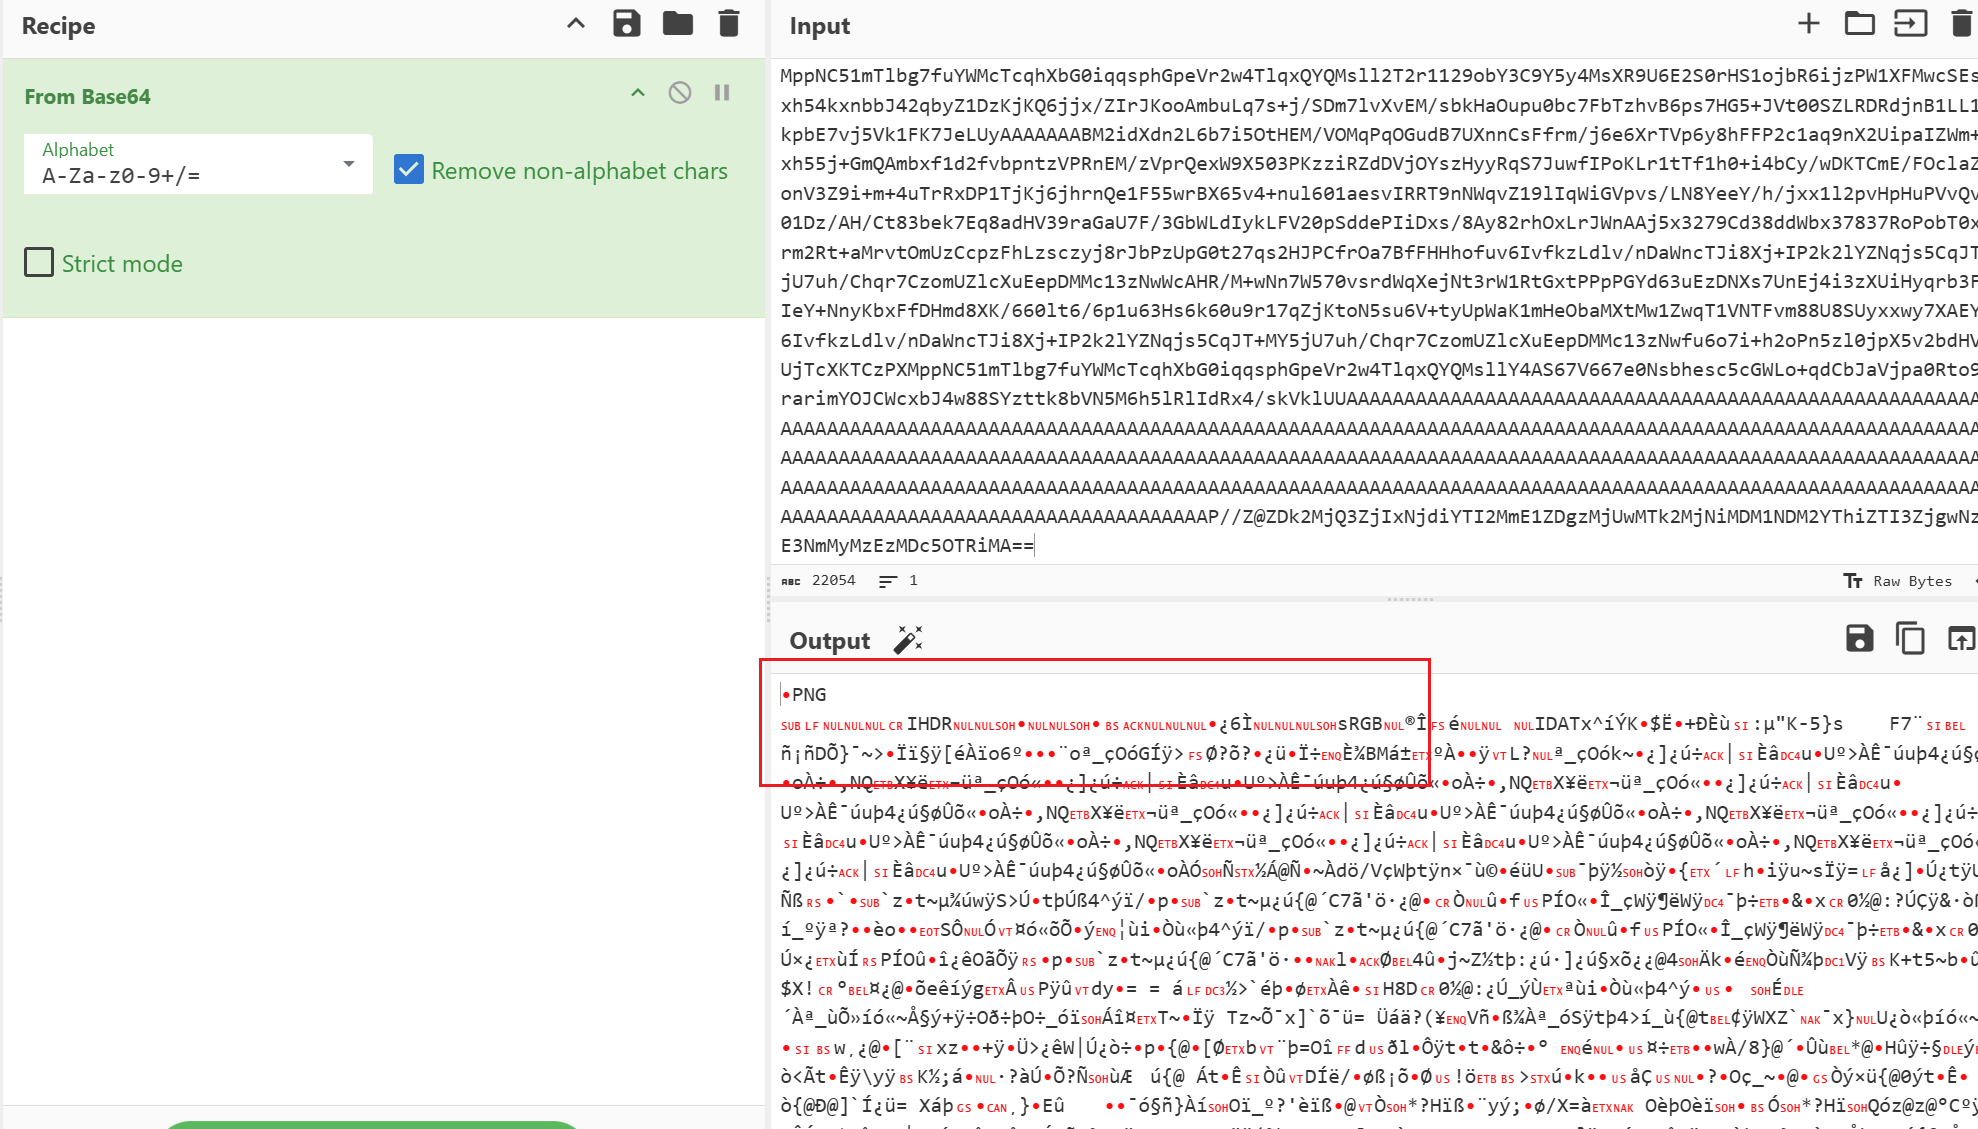Load a recipe from the folder icon
Viewport: 1978px width, 1129px height.
[x=678, y=24]
